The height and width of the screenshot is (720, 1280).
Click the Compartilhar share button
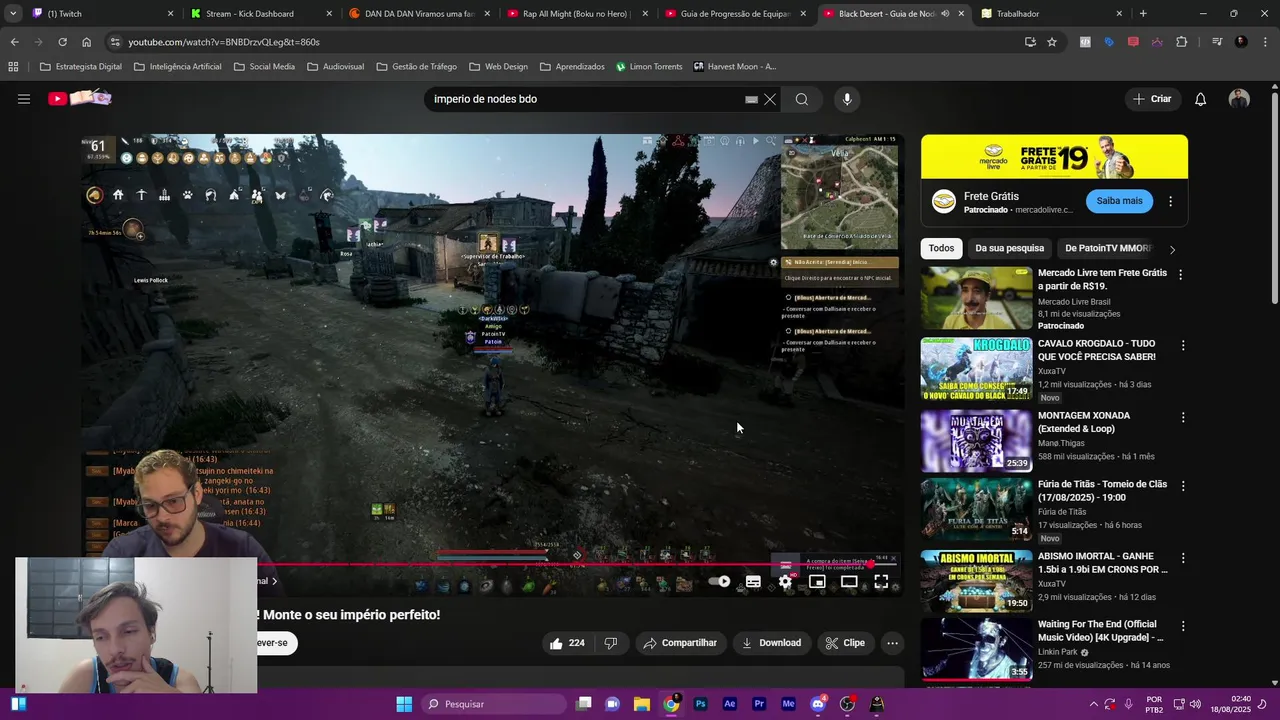tap(680, 643)
